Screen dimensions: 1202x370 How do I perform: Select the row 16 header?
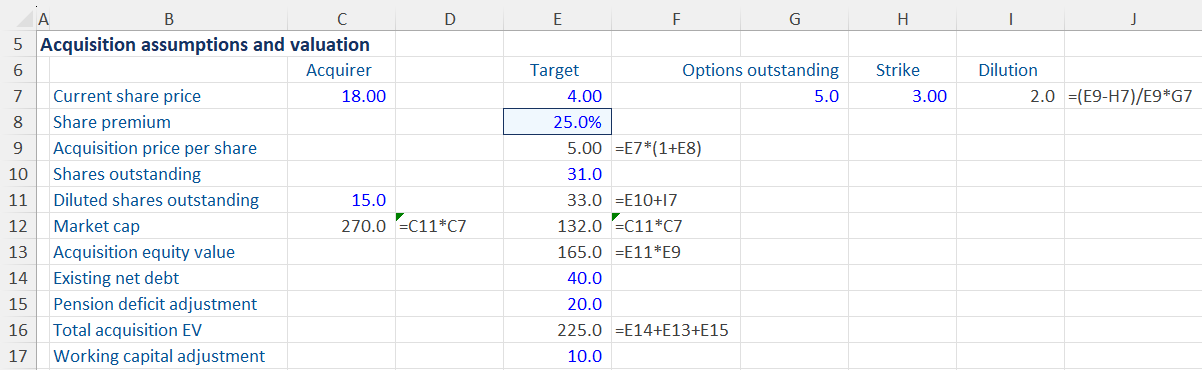(x=18, y=330)
